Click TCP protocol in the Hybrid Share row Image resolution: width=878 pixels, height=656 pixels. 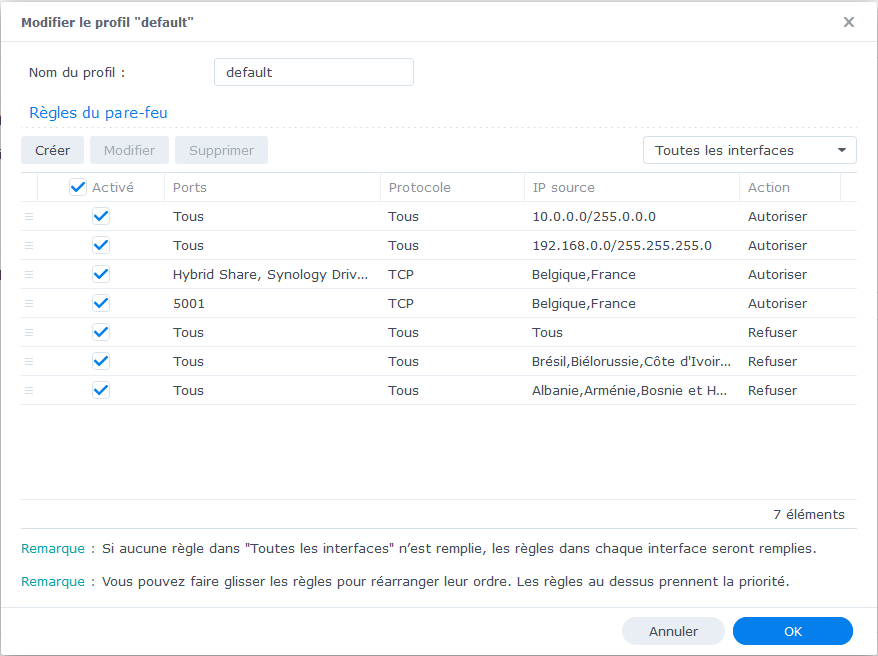tap(401, 275)
